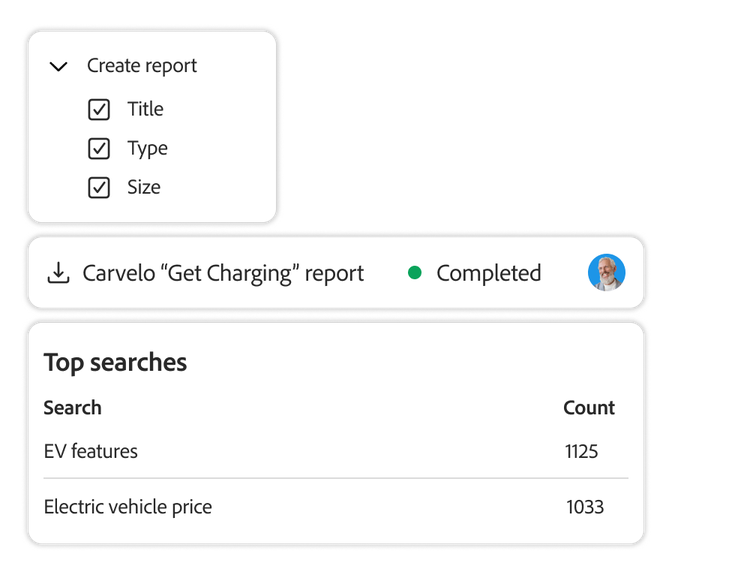Click the 1033 count value
Viewport: 750px width, 563px height.
585,507
